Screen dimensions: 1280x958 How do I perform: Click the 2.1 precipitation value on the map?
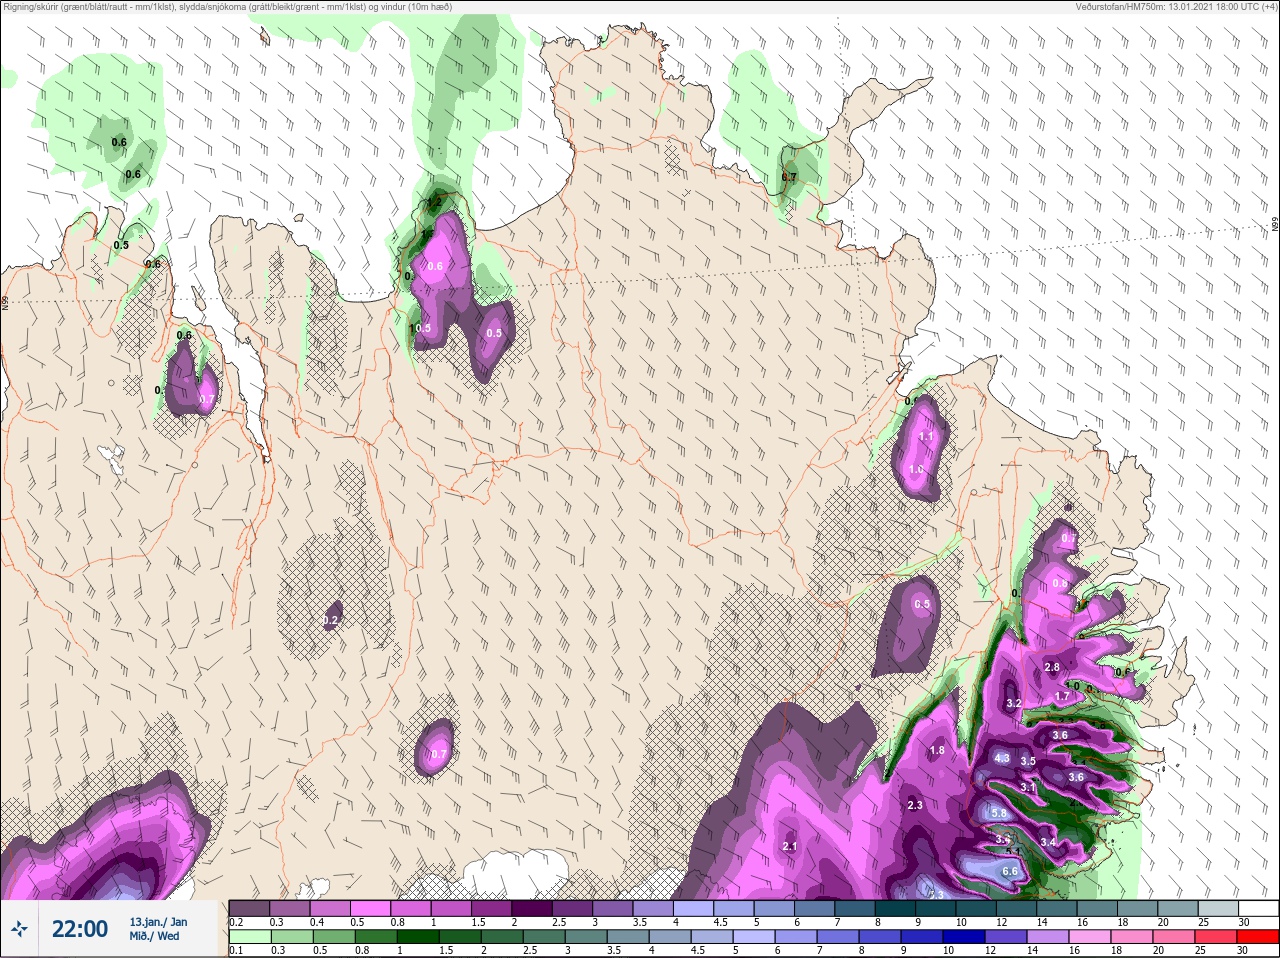(x=789, y=846)
